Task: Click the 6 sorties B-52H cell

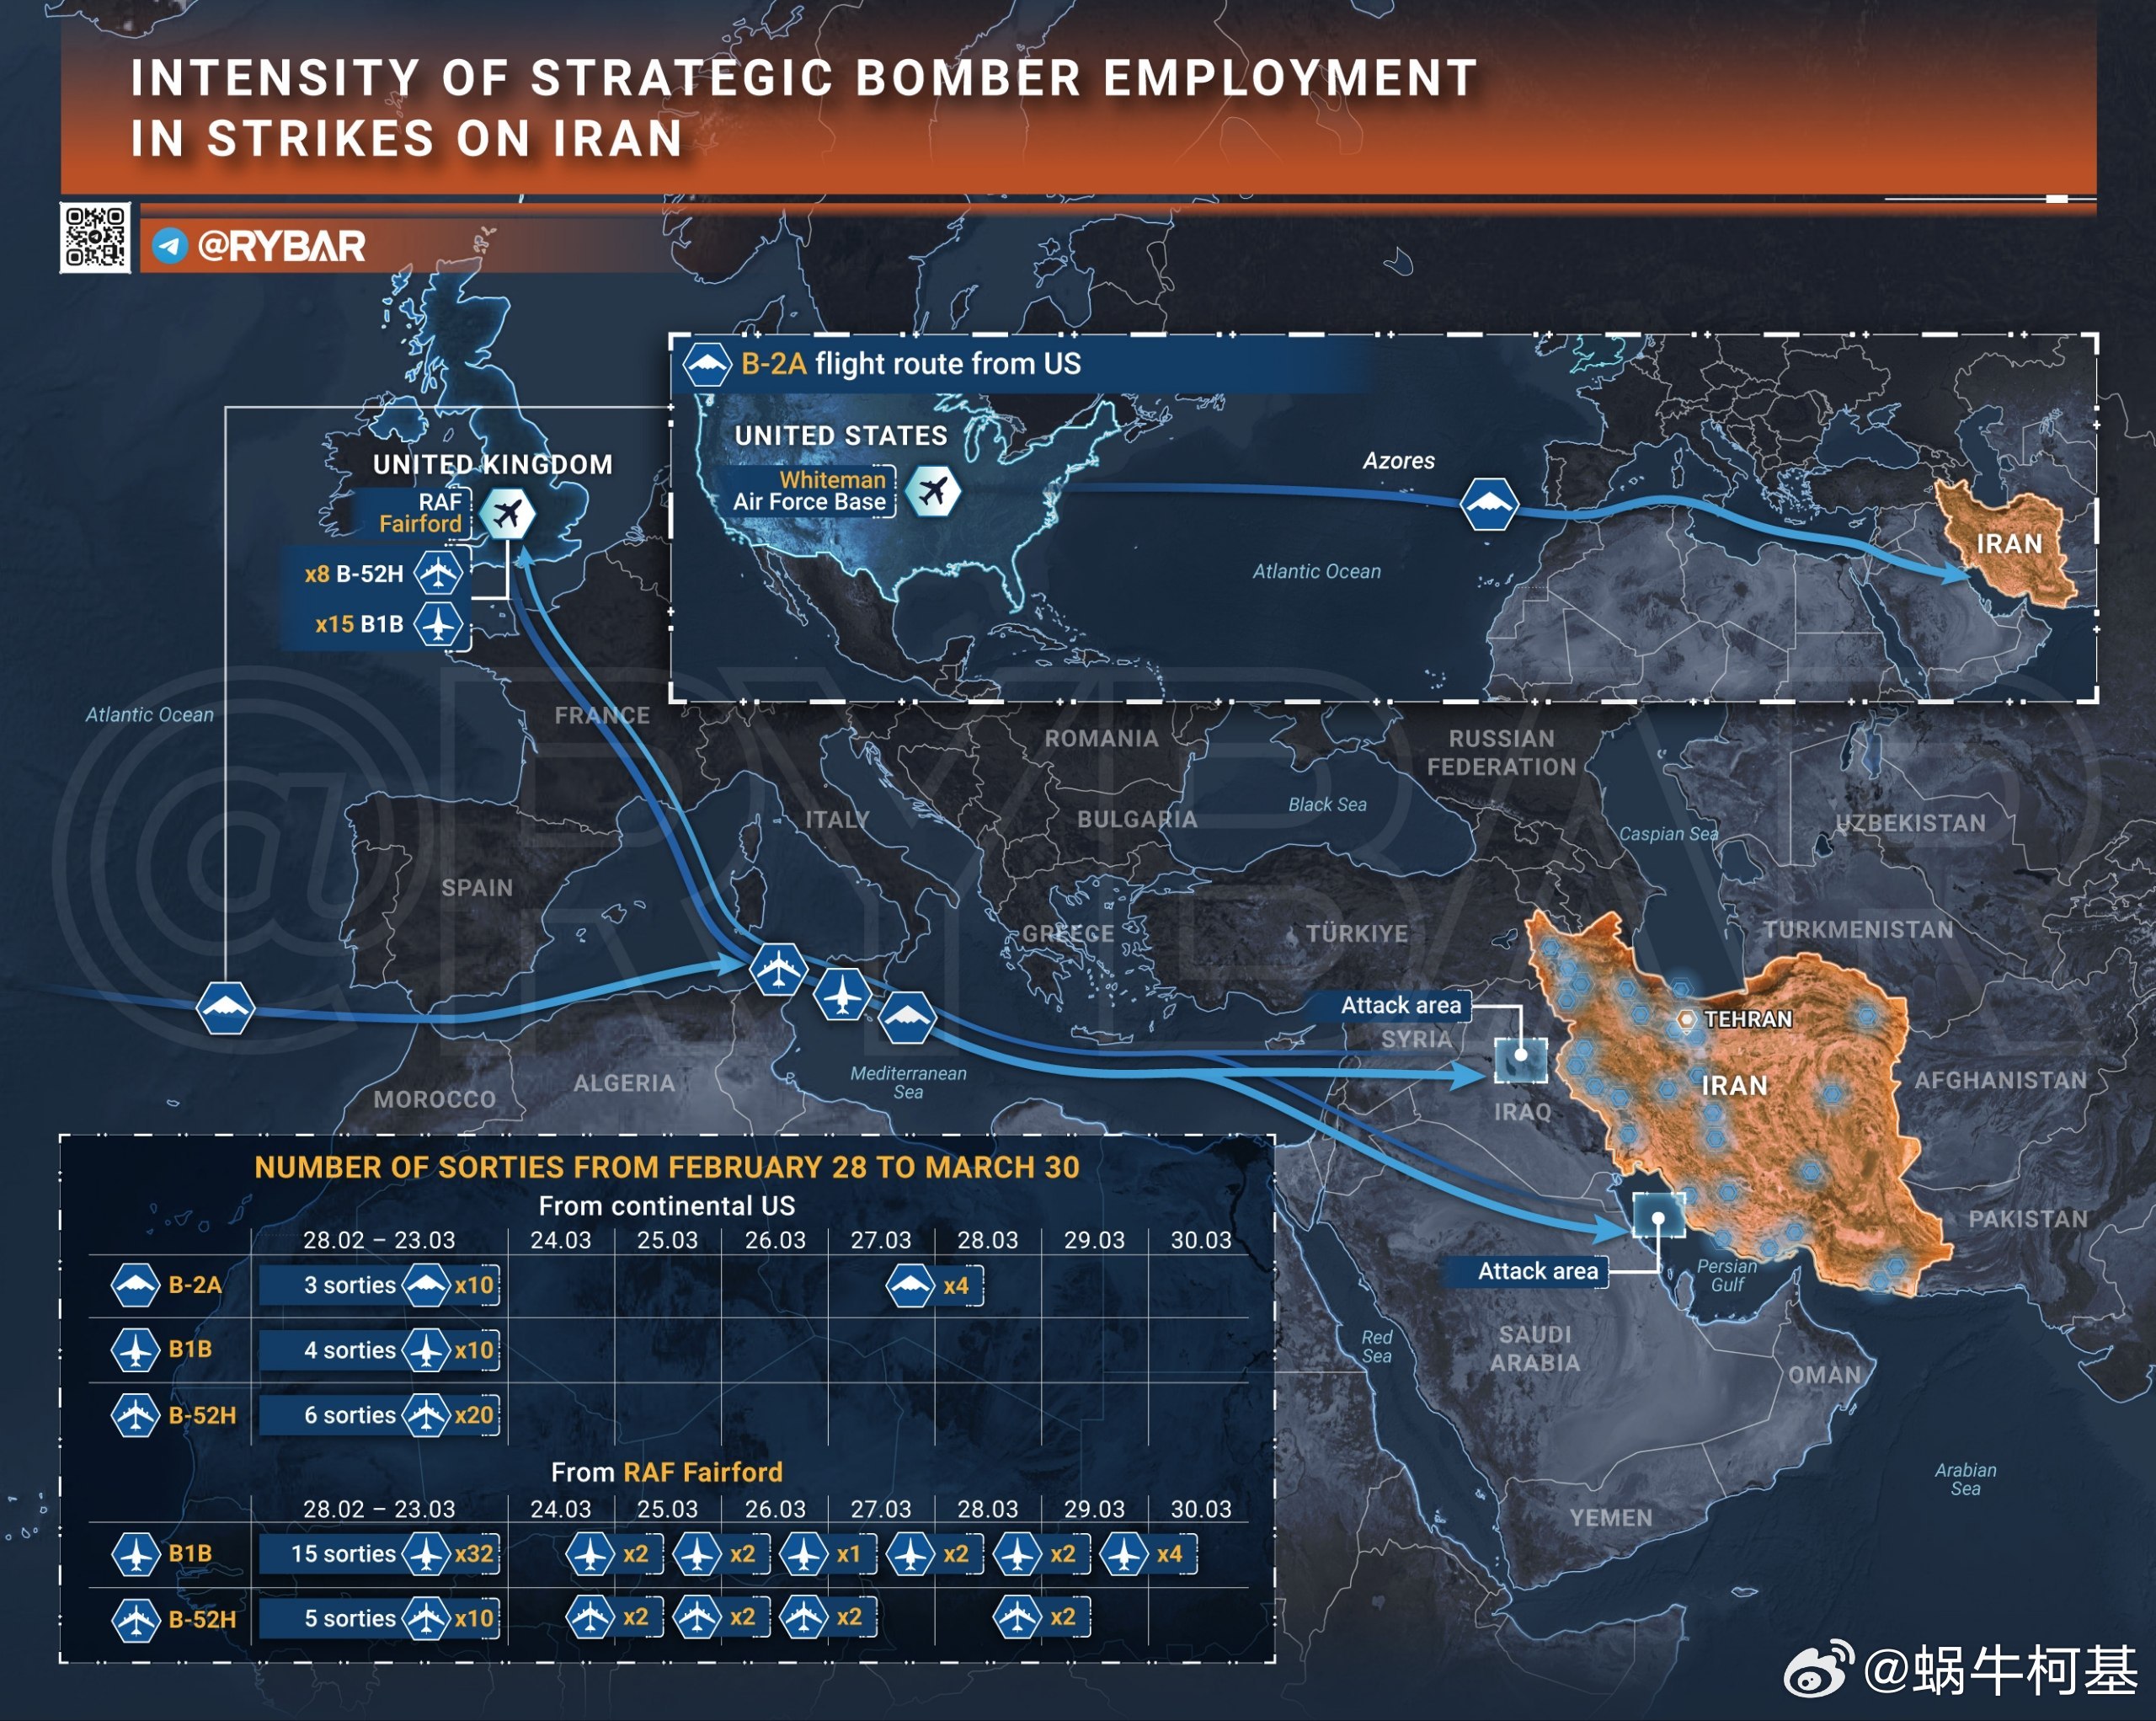Action: pyautogui.click(x=349, y=1415)
